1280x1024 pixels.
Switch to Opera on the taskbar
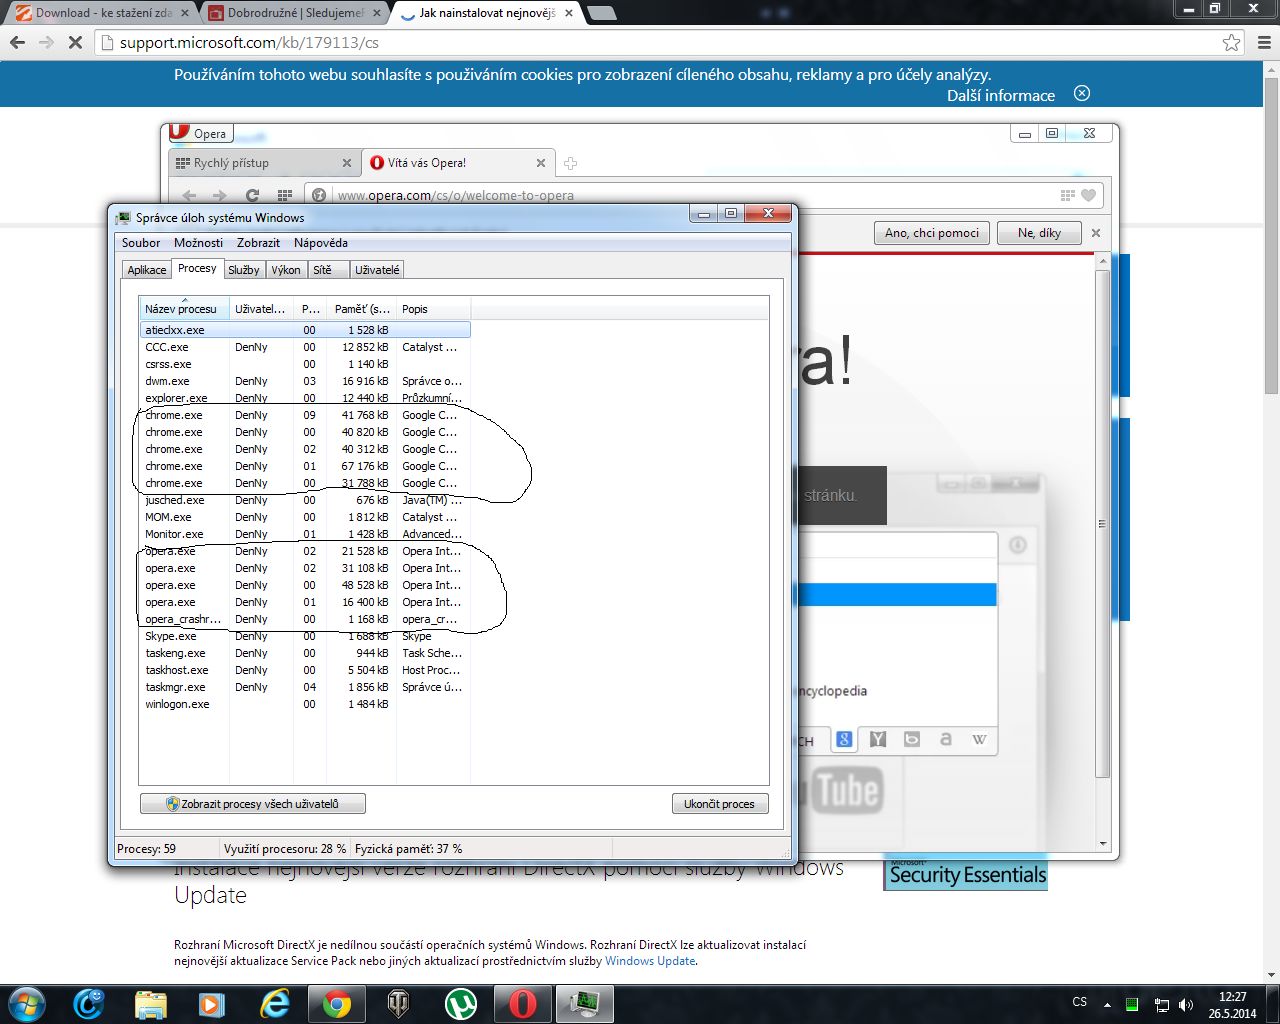522,1004
